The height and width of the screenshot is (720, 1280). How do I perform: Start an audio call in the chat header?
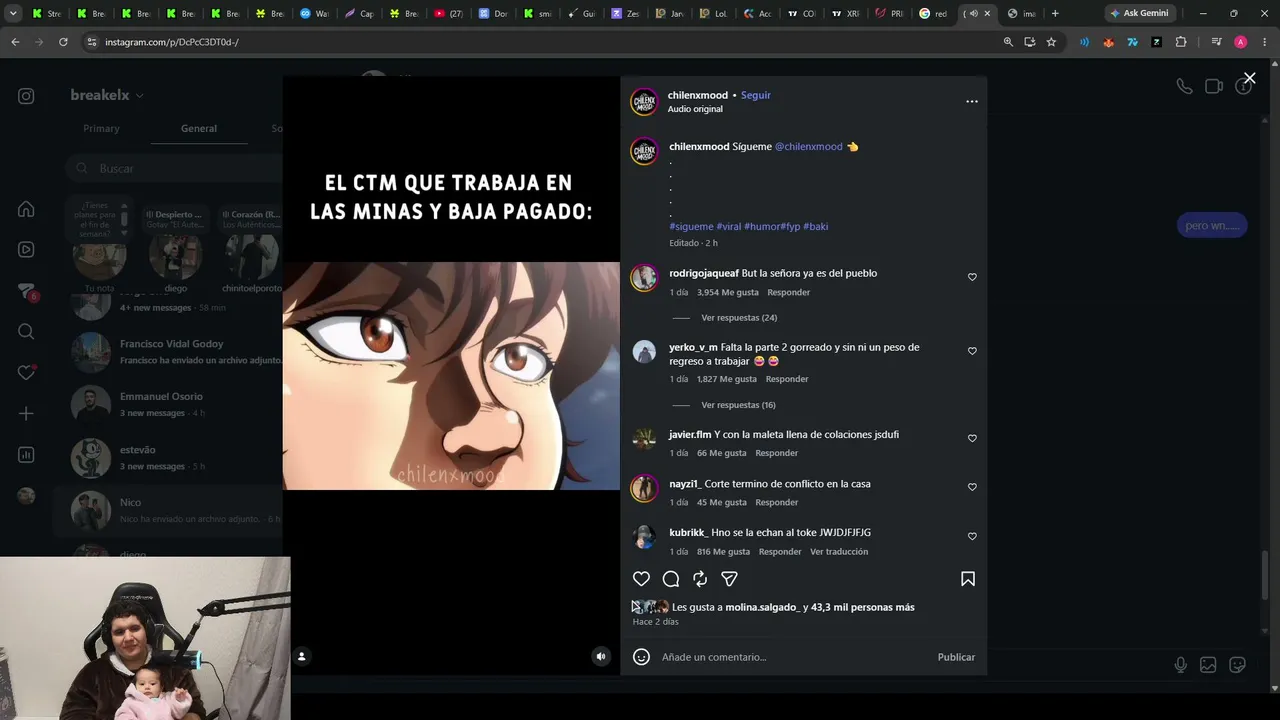coord(1184,86)
